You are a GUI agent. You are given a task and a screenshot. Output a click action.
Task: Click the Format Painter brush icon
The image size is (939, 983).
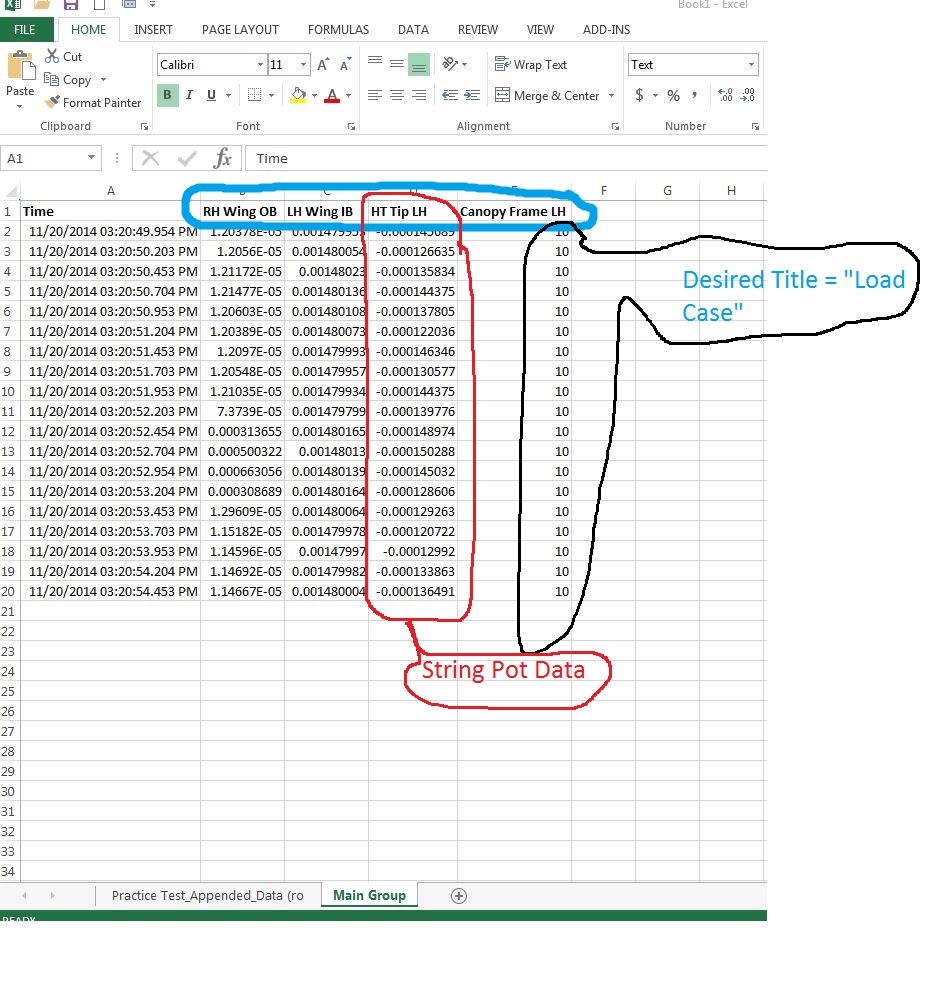click(53, 102)
